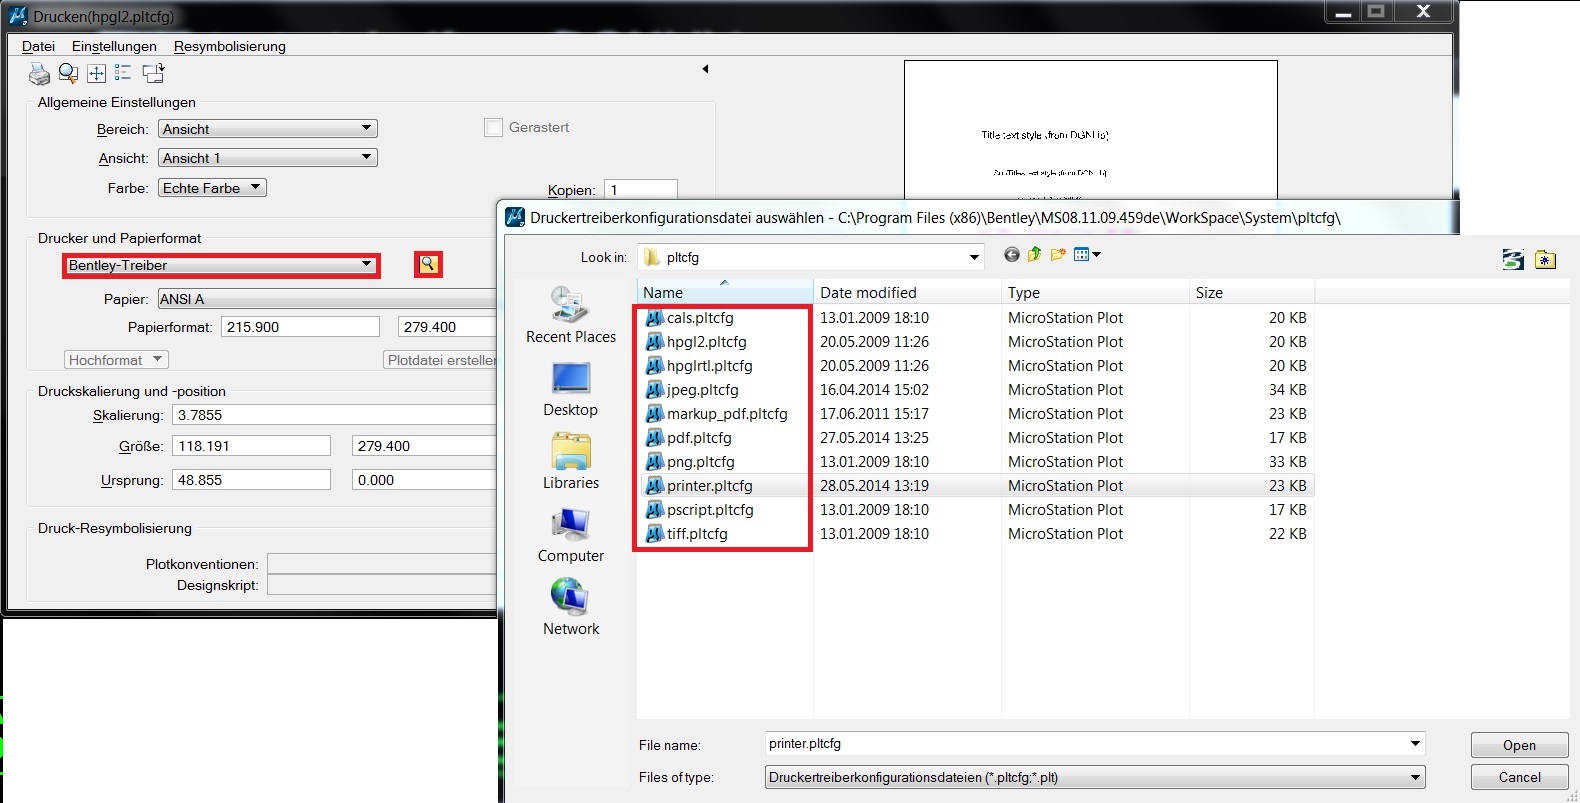Click the Papierformat width field 215.900
This screenshot has width=1580, height=803.
[x=301, y=327]
